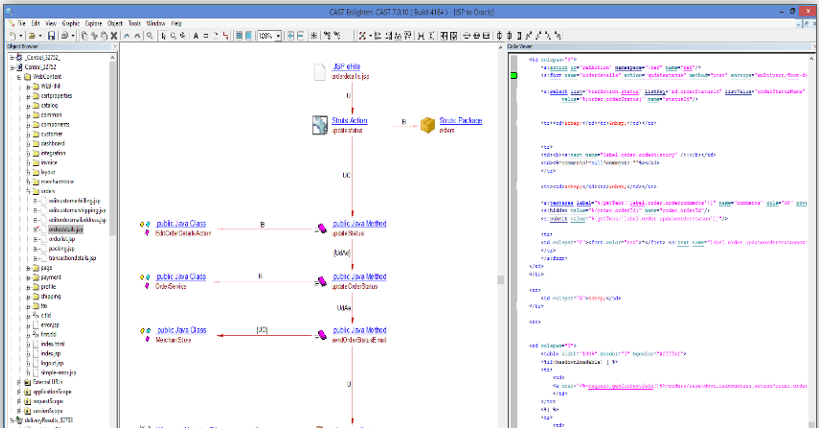Close the Object Browser panel
819x428 pixels.
115,47
